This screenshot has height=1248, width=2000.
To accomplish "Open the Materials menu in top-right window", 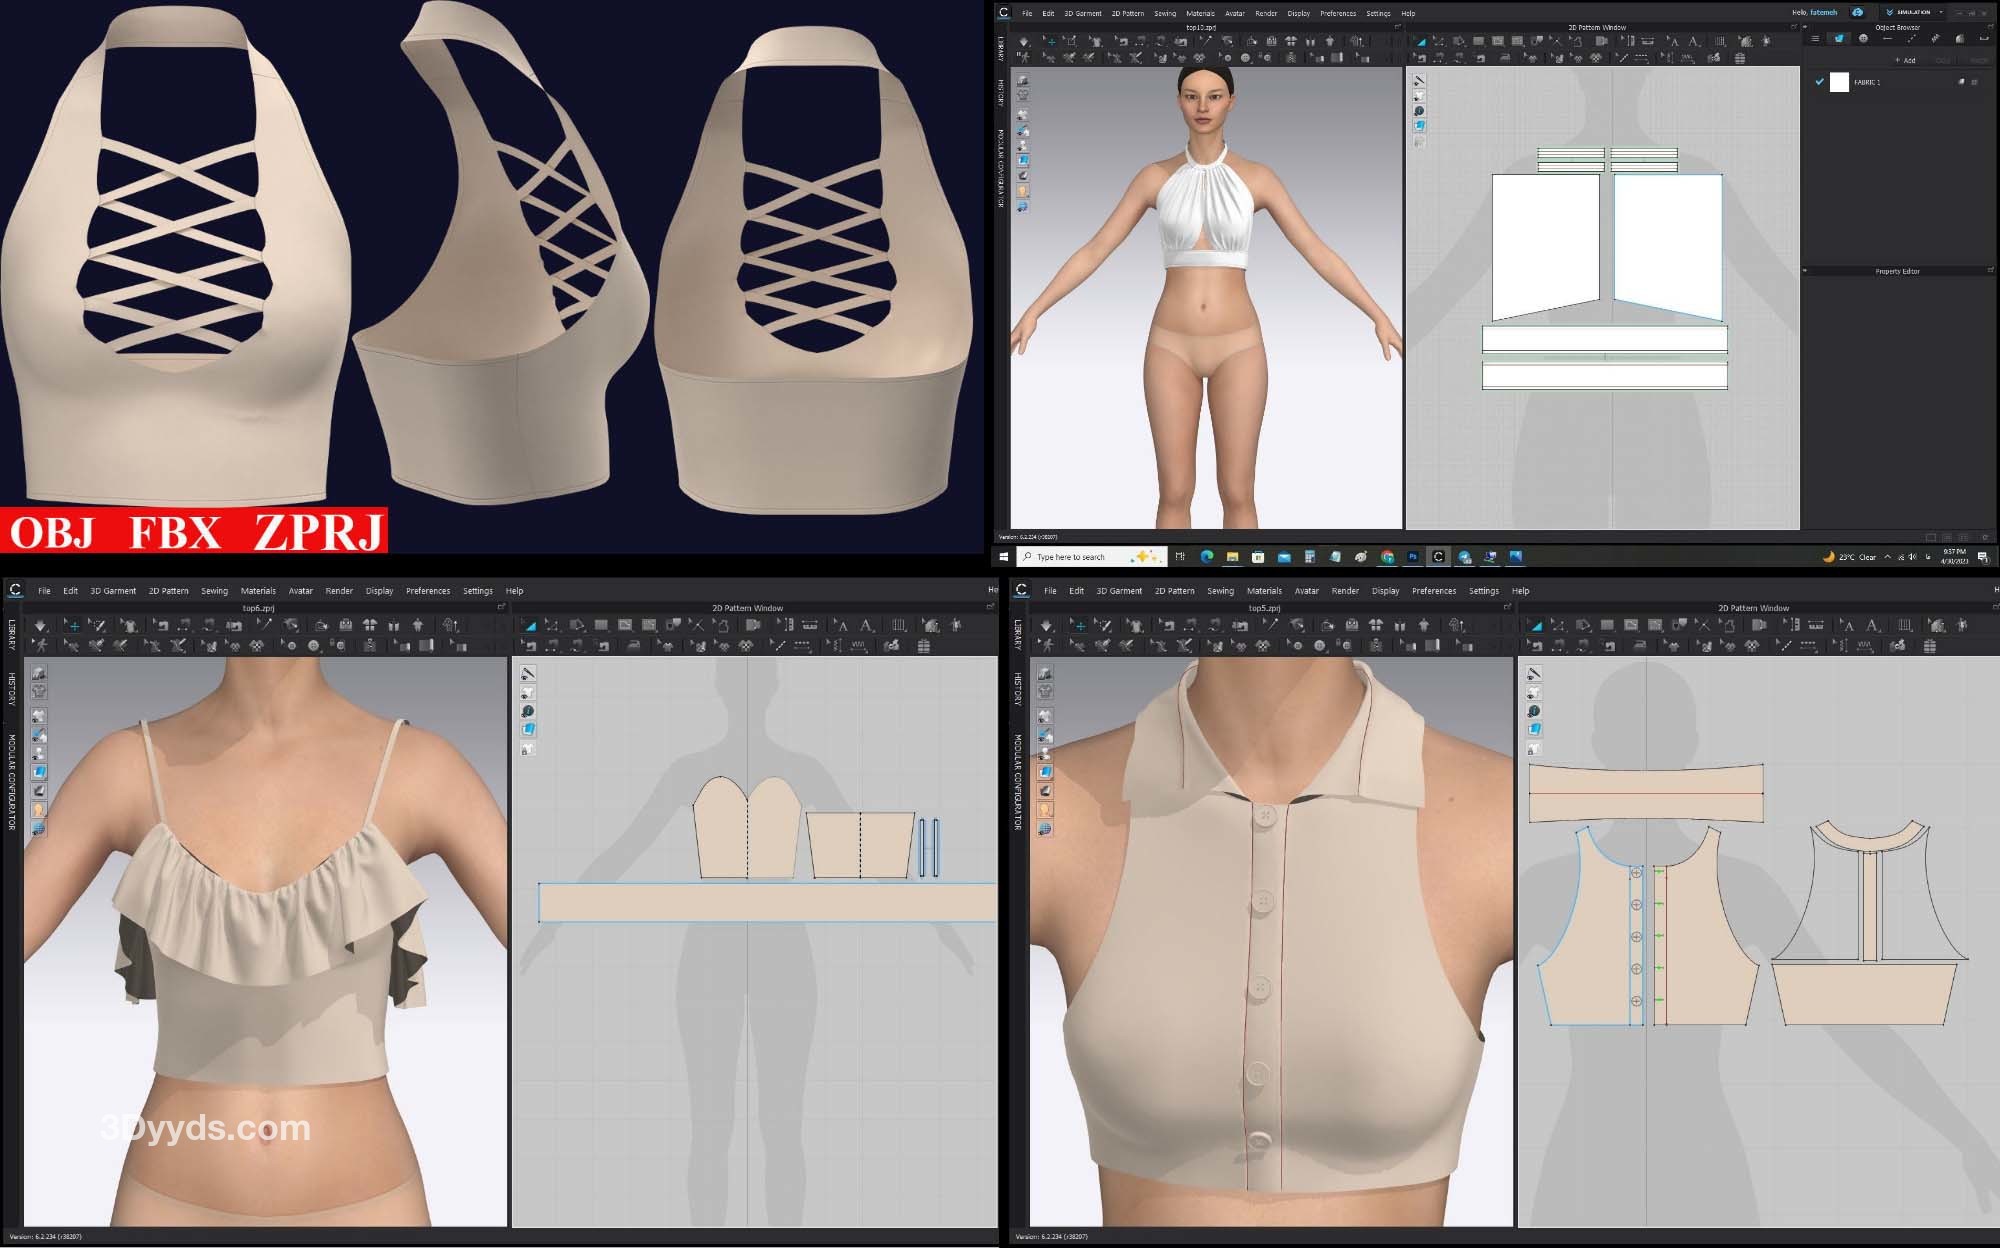I will click(x=1200, y=14).
